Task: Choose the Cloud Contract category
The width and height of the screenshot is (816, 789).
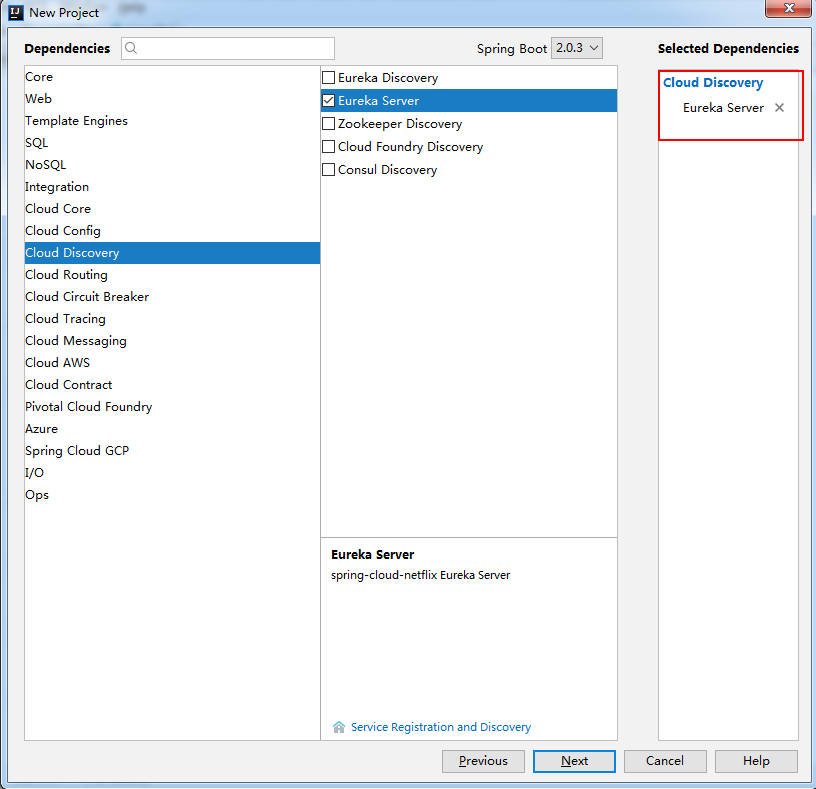Action: (x=172, y=385)
